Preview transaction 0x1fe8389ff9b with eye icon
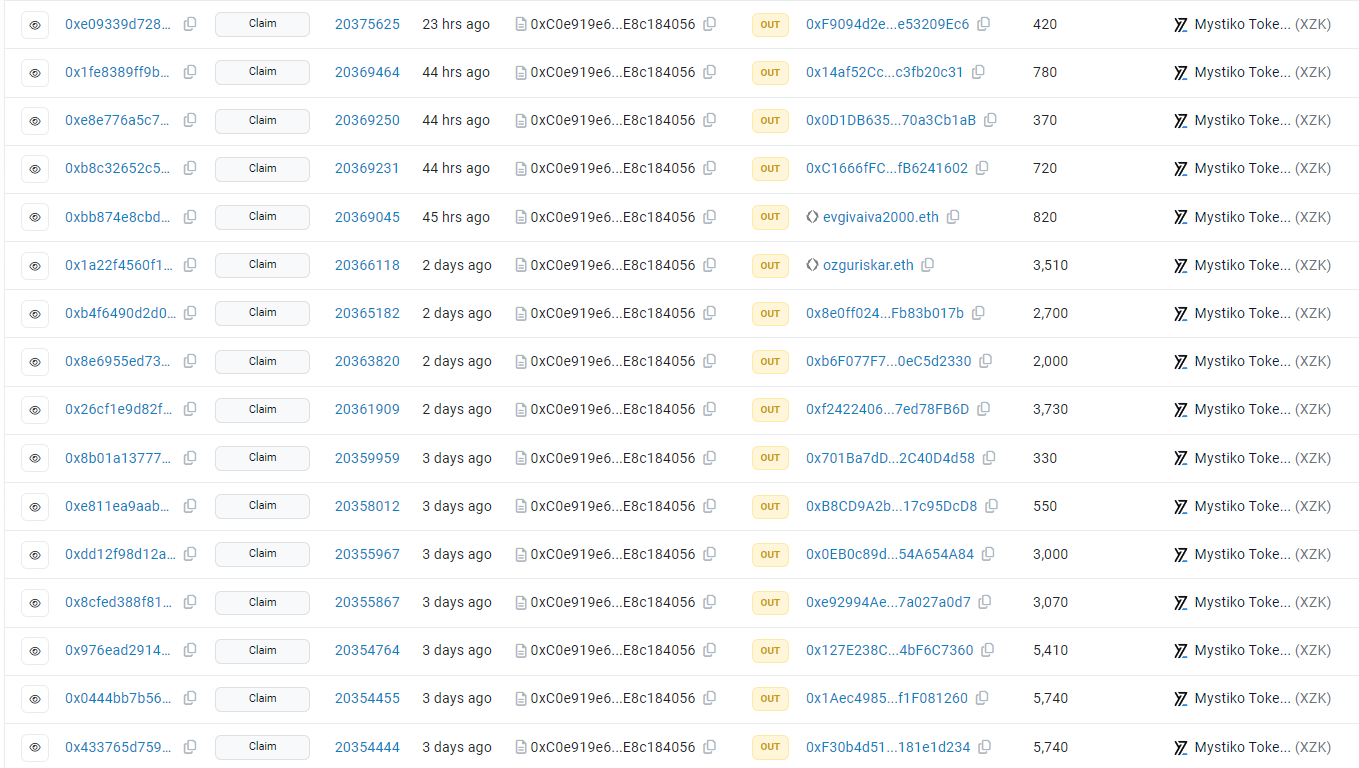Image resolution: width=1359 pixels, height=768 pixels. click(x=35, y=72)
